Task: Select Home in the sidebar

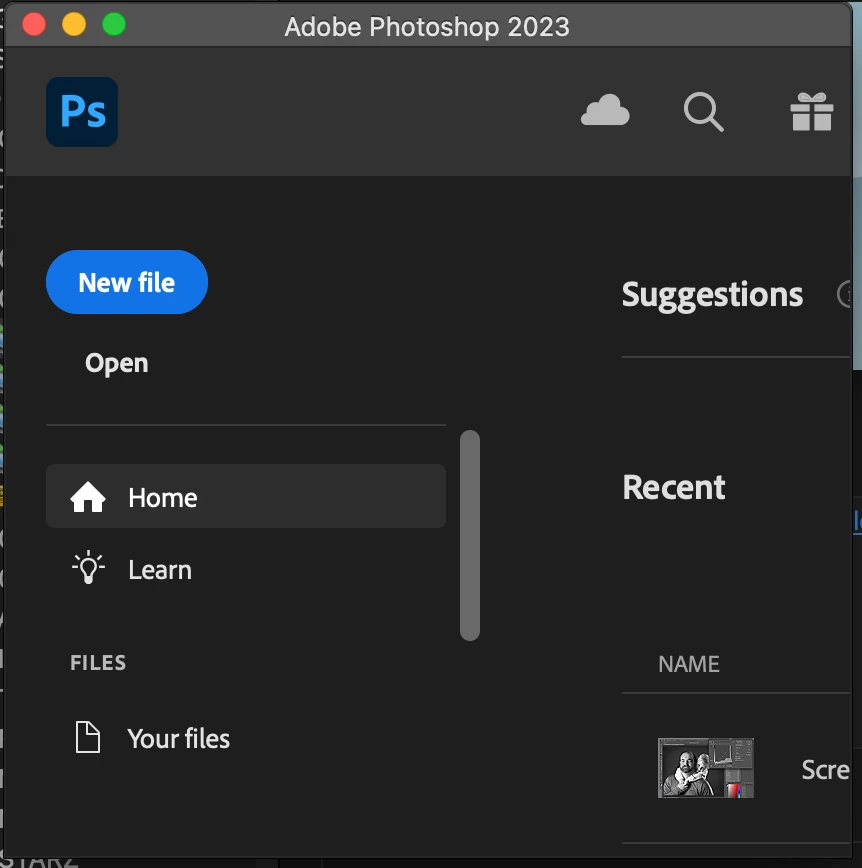Action: click(x=246, y=496)
